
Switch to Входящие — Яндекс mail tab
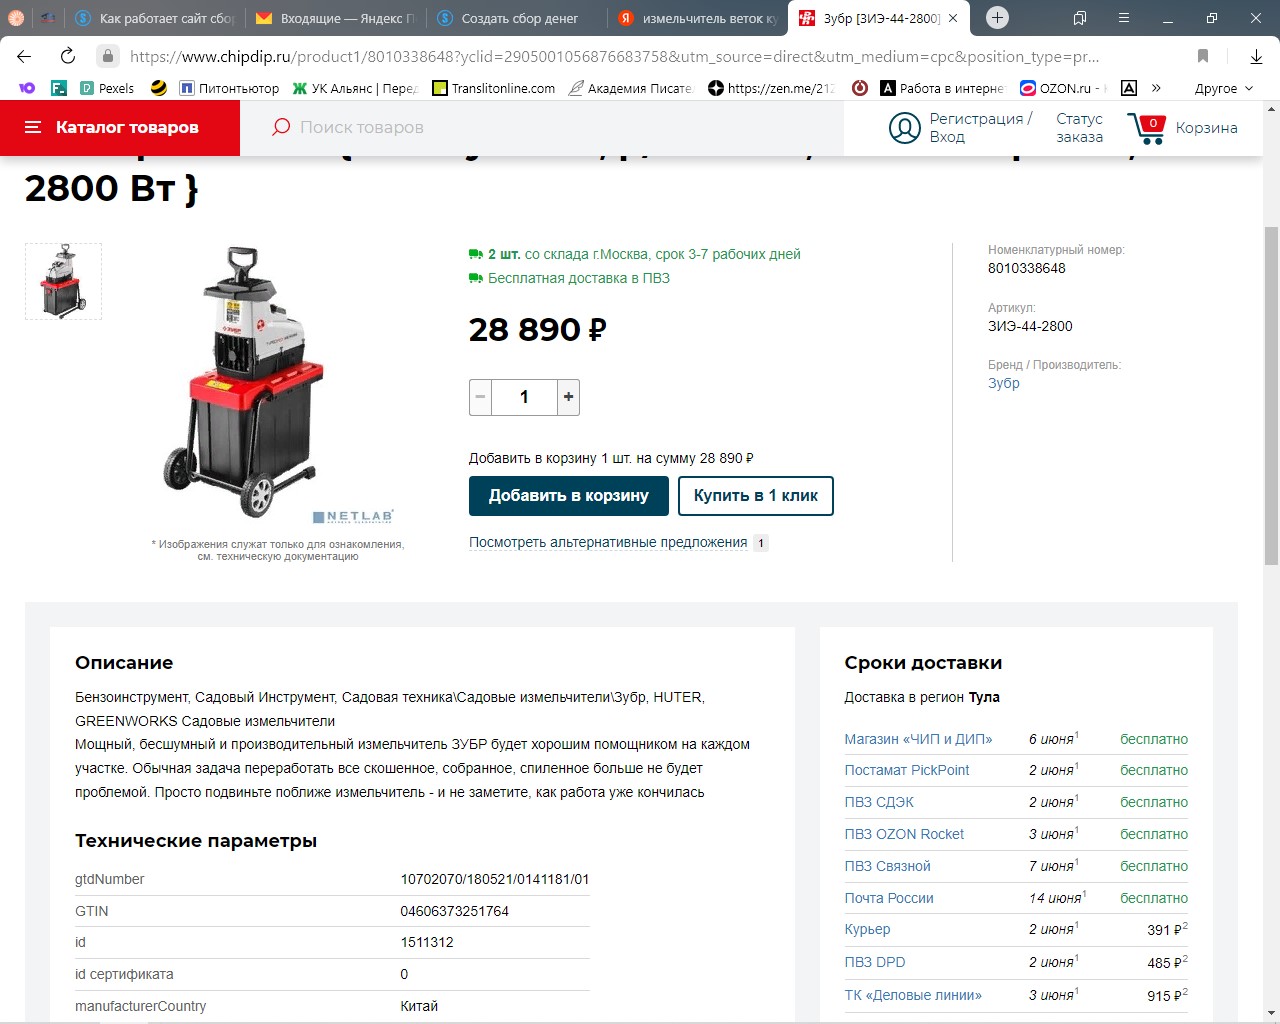pyautogui.click(x=335, y=18)
